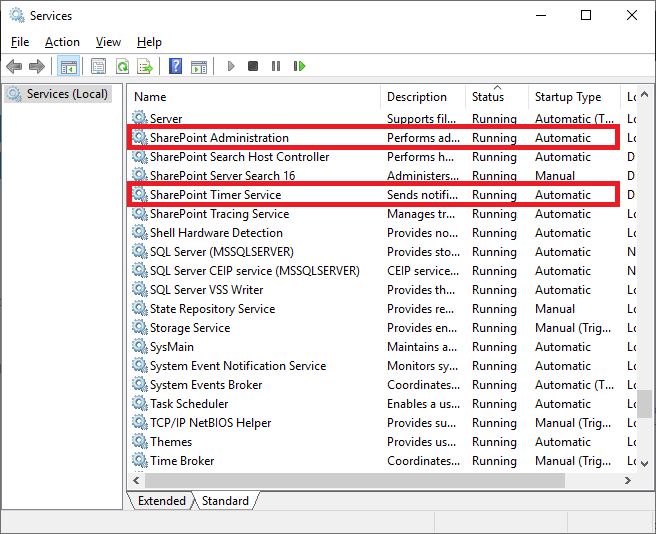Go back using the Back arrow

14,66
